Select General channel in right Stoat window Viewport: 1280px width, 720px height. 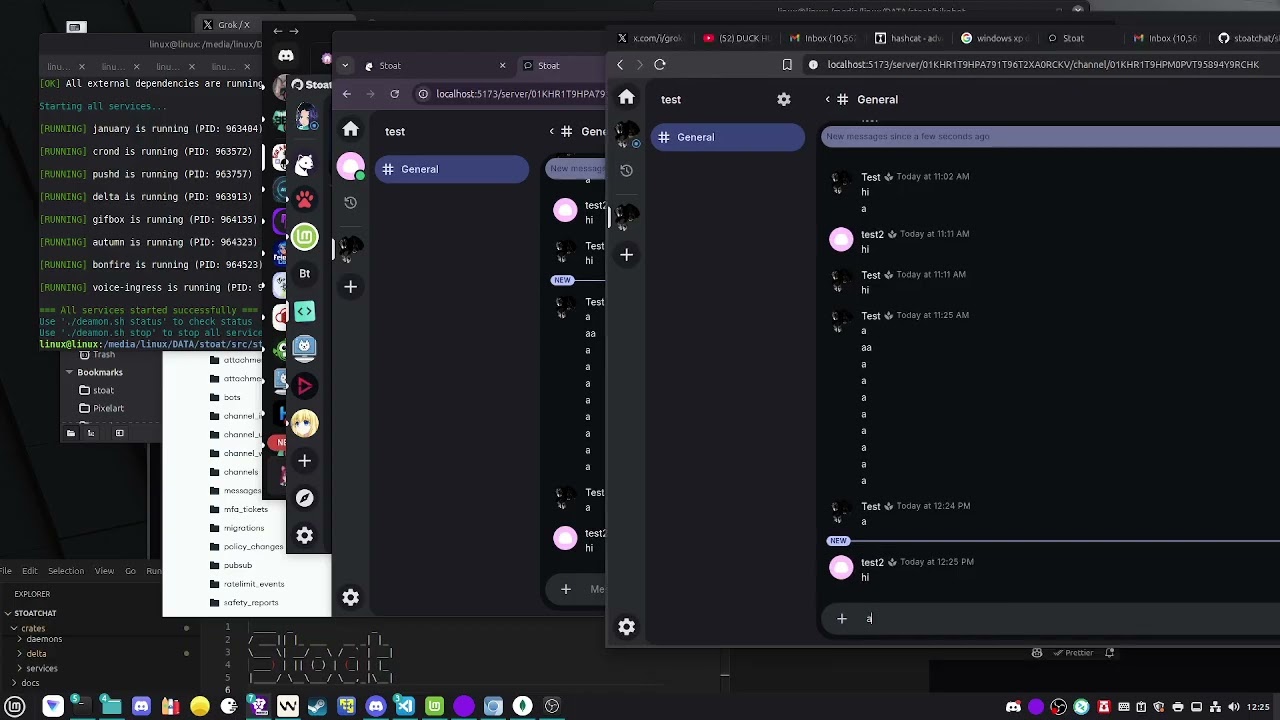tap(728, 137)
